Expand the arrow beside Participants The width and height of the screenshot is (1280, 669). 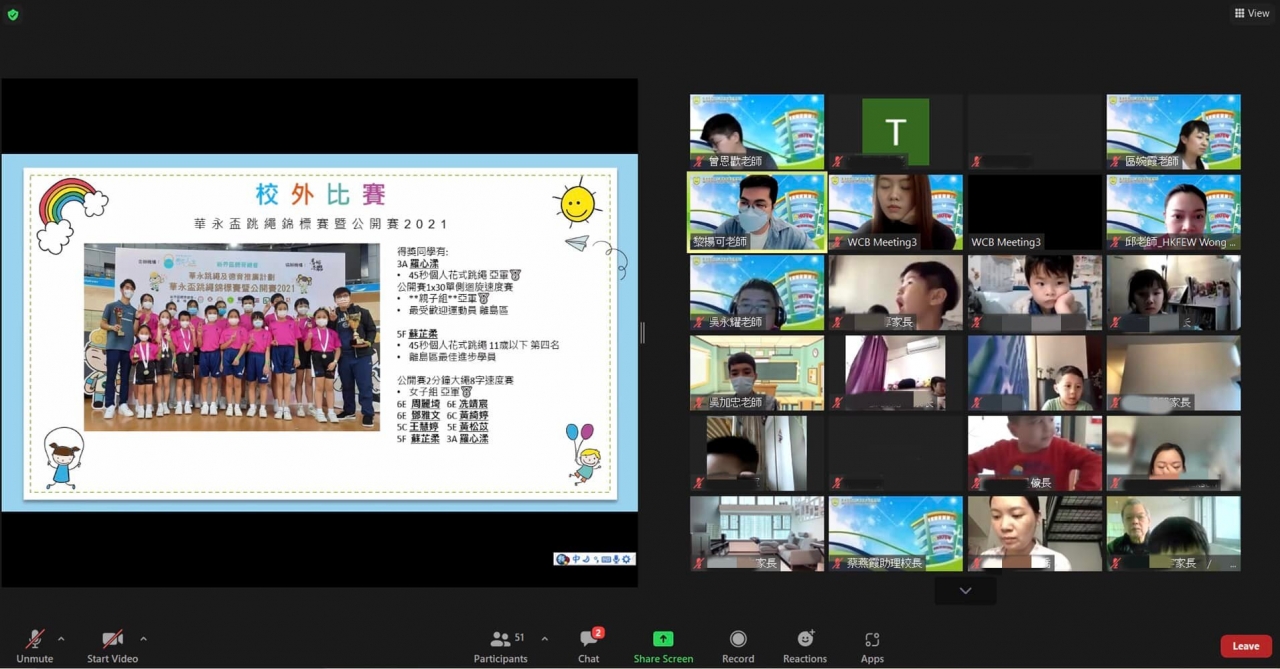(x=544, y=639)
